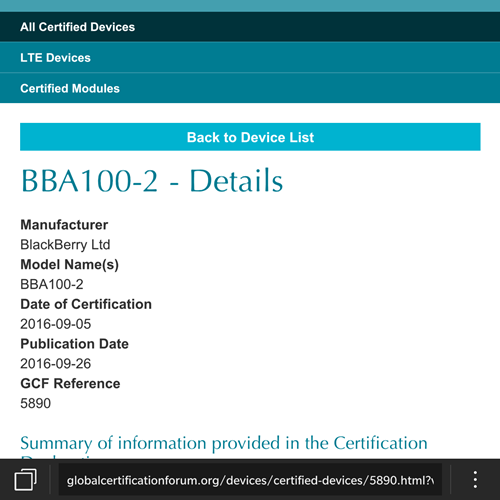Select the Publication Date label
500x500 pixels.
pos(75,344)
